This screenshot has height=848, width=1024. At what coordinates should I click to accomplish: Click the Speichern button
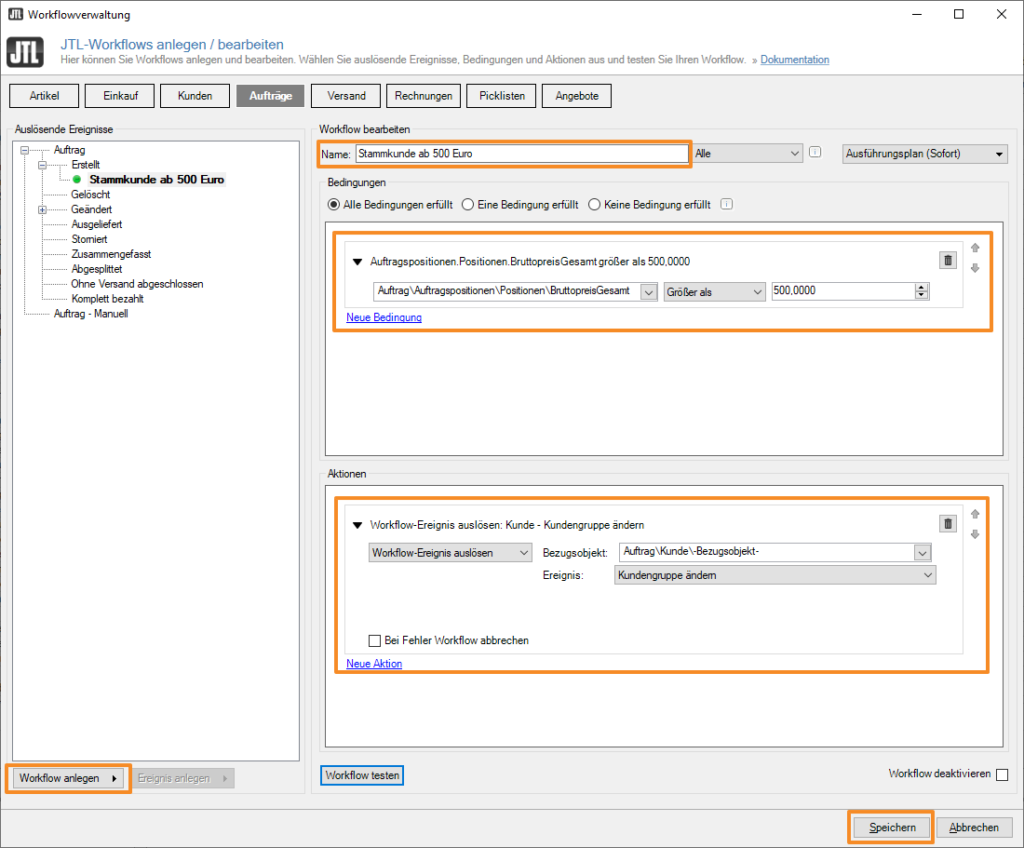pyautogui.click(x=892, y=828)
